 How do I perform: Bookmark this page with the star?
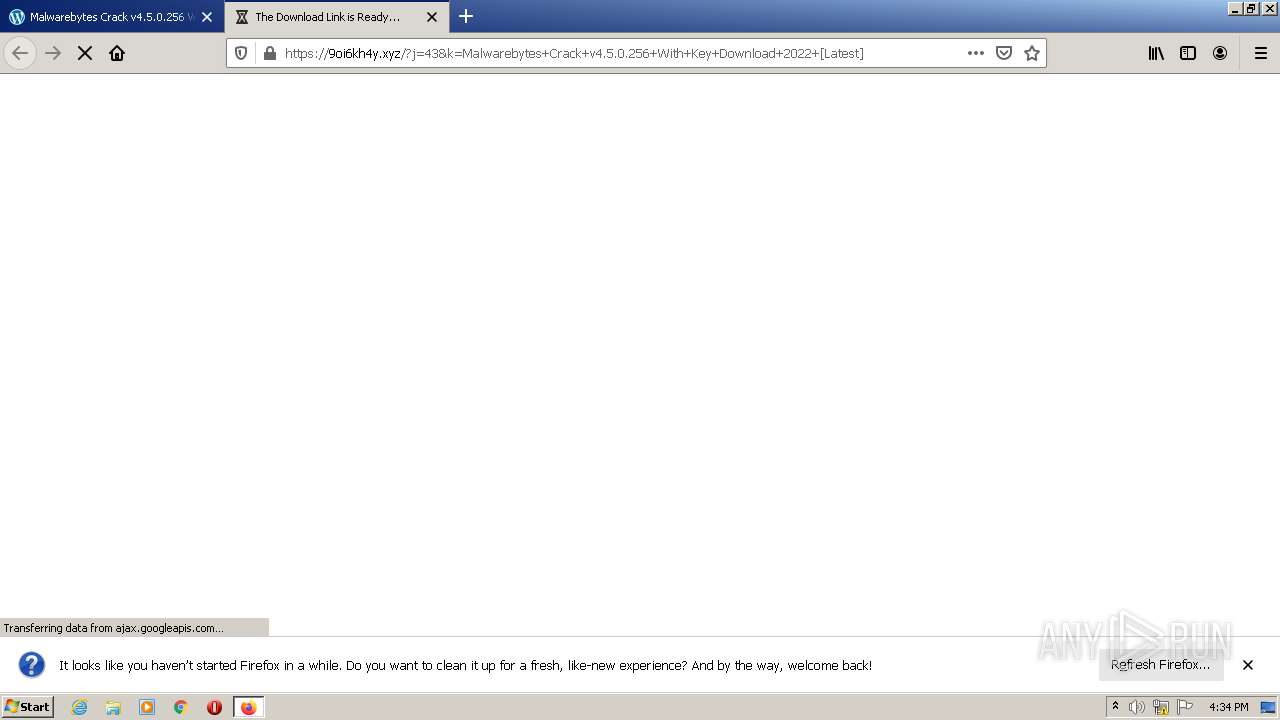pyautogui.click(x=1032, y=53)
